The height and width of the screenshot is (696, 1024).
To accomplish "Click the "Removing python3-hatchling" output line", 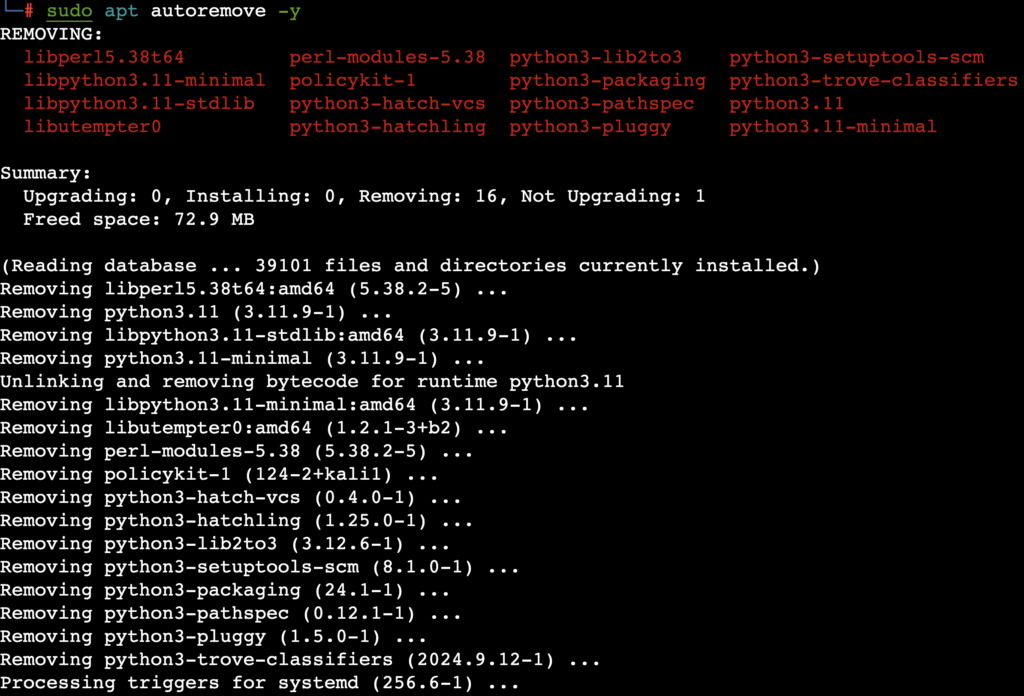I will coord(237,521).
